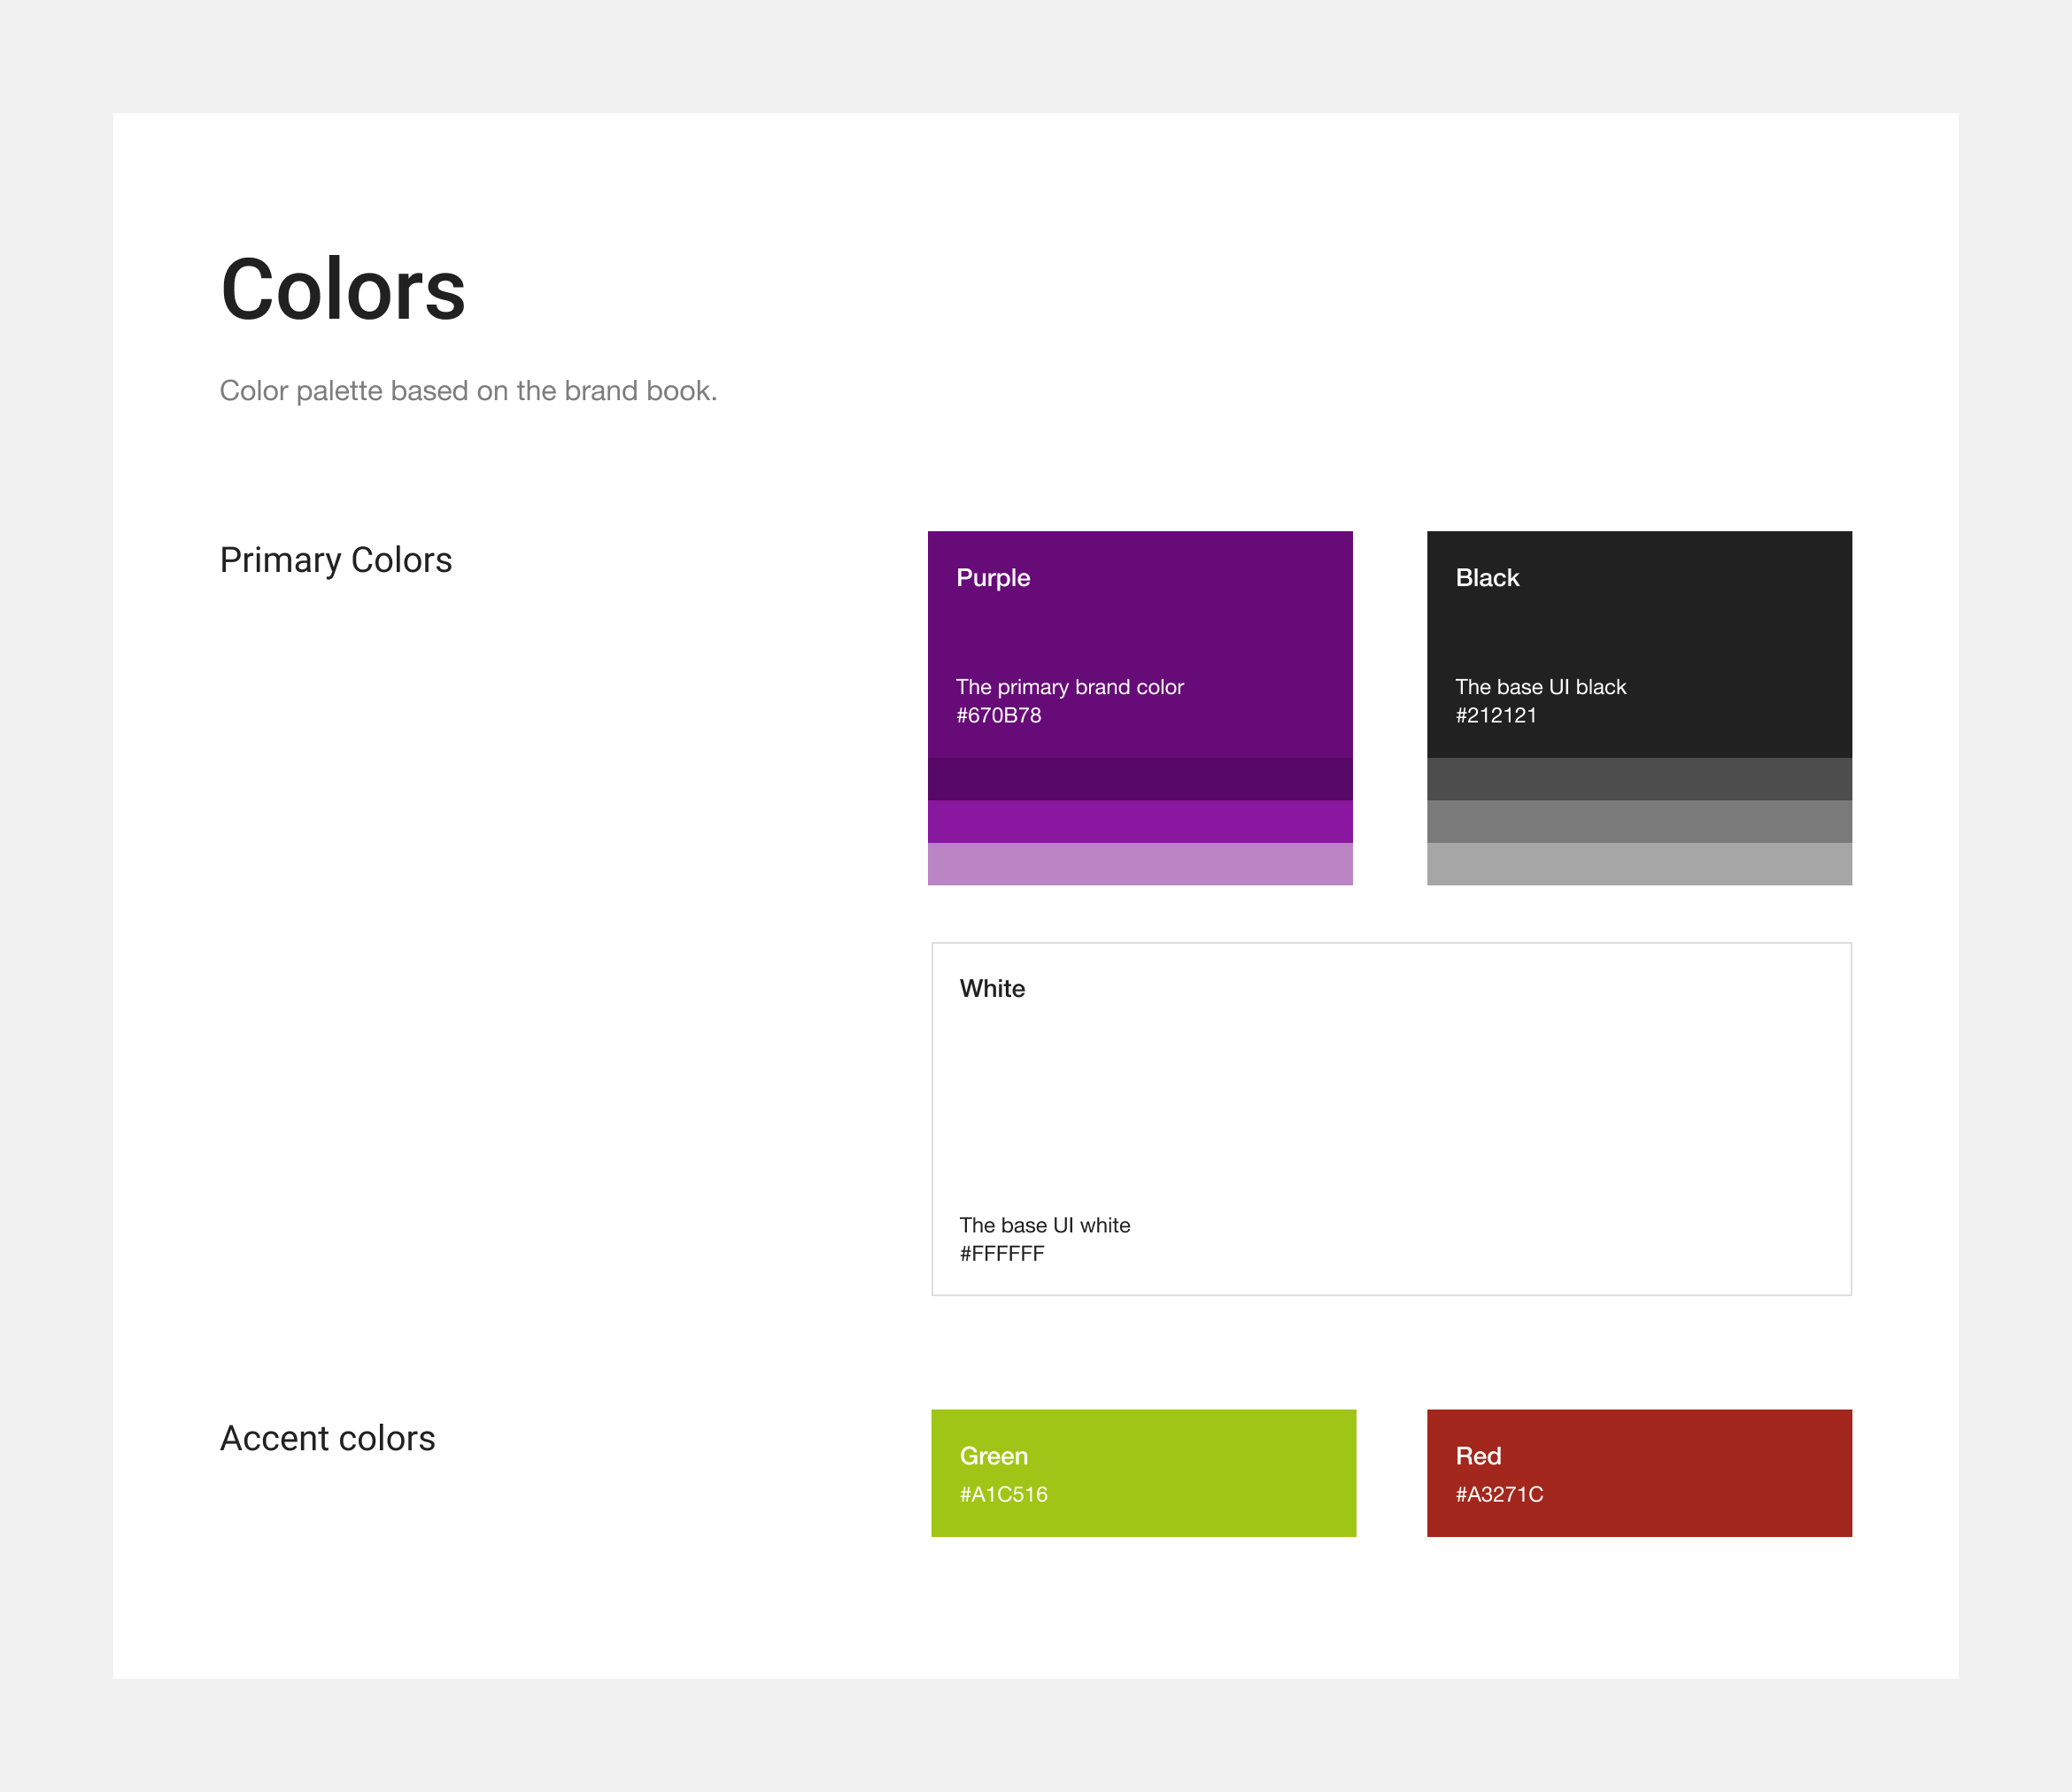Select the Red accent color swatch
Viewport: 2072px width, 1792px height.
coord(1639,1473)
